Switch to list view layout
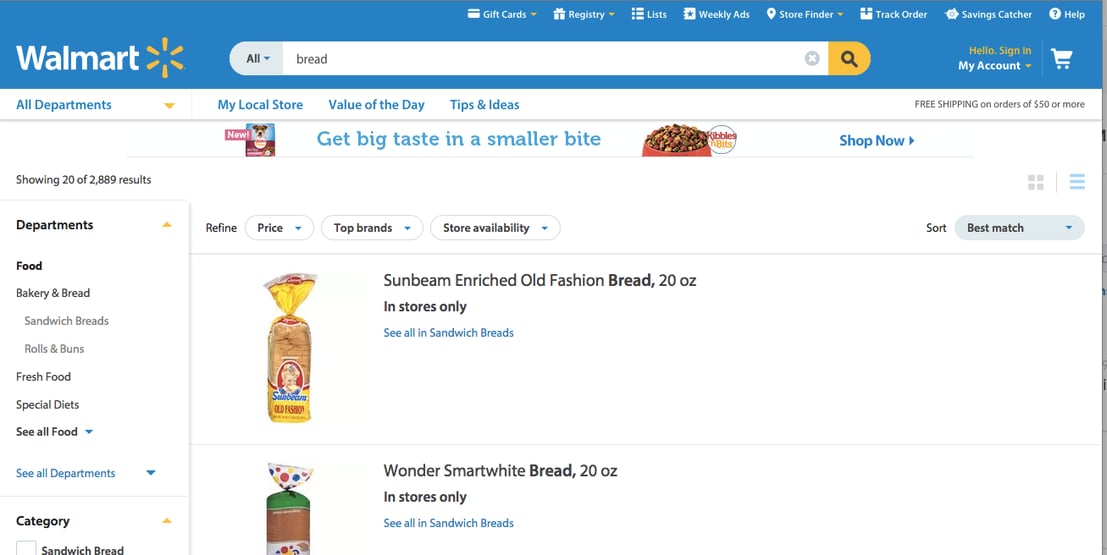Image resolution: width=1107 pixels, height=555 pixels. [x=1077, y=182]
